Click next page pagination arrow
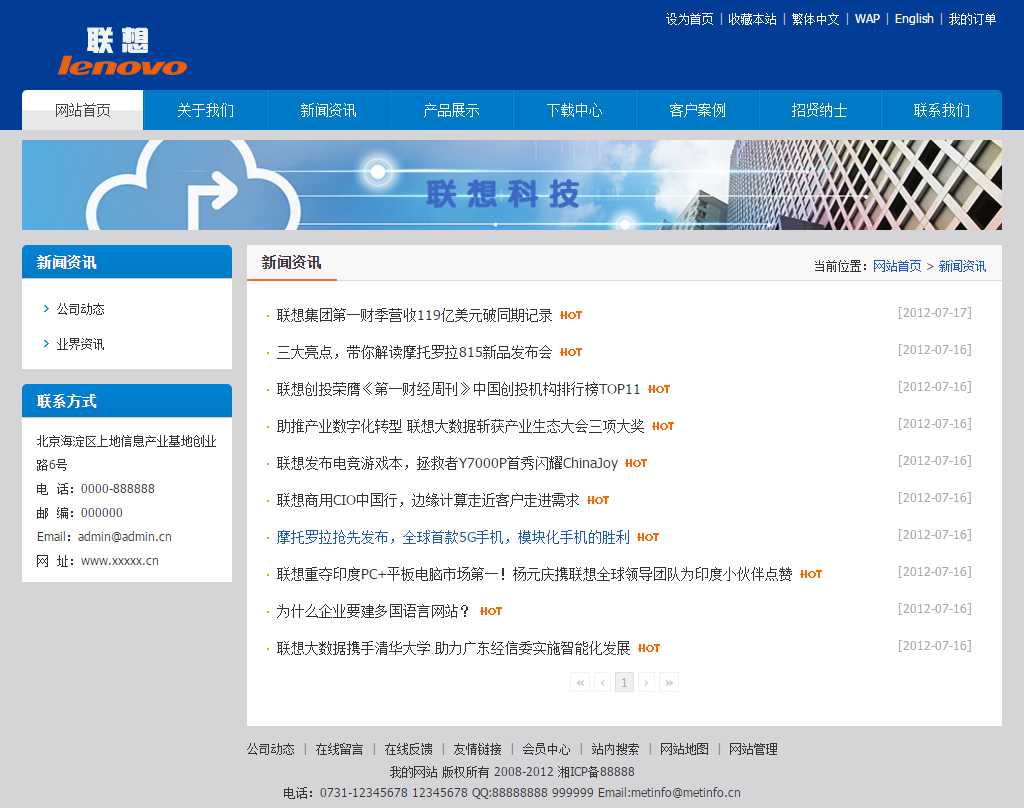The image size is (1024, 808). [646, 682]
